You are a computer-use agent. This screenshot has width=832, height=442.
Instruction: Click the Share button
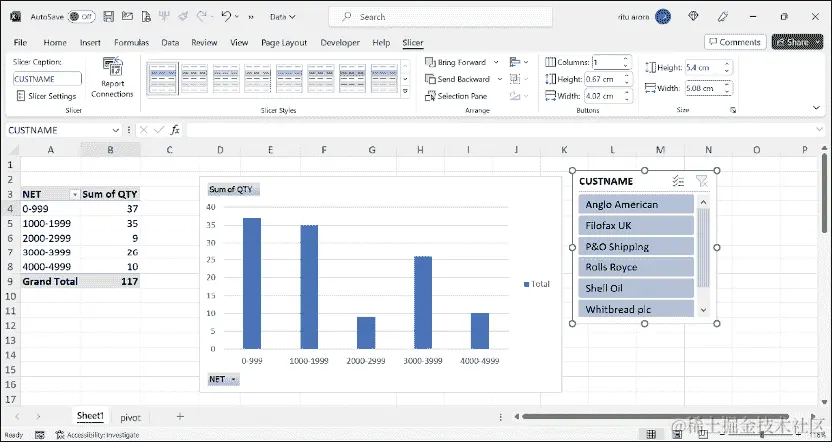click(x=797, y=42)
